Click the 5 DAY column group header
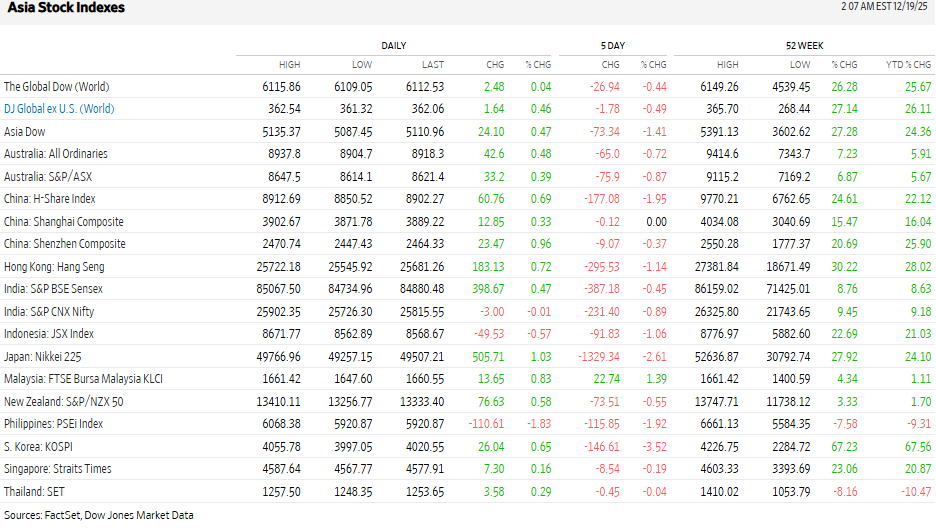The height and width of the screenshot is (531, 936). point(612,46)
